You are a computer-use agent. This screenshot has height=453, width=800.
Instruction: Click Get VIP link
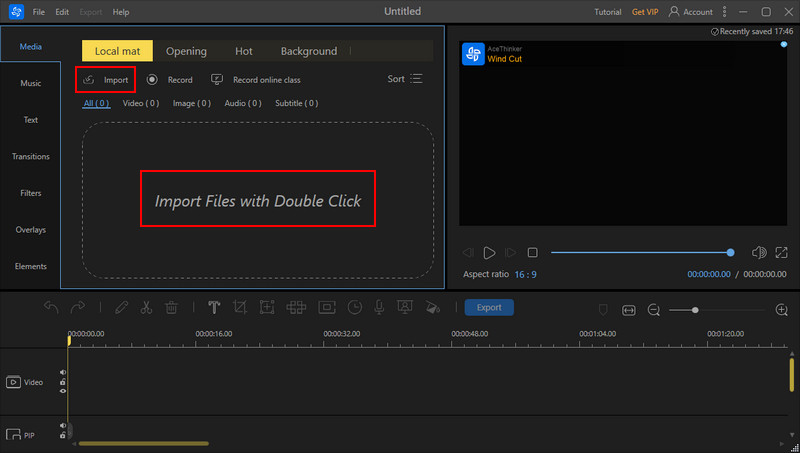(x=645, y=12)
